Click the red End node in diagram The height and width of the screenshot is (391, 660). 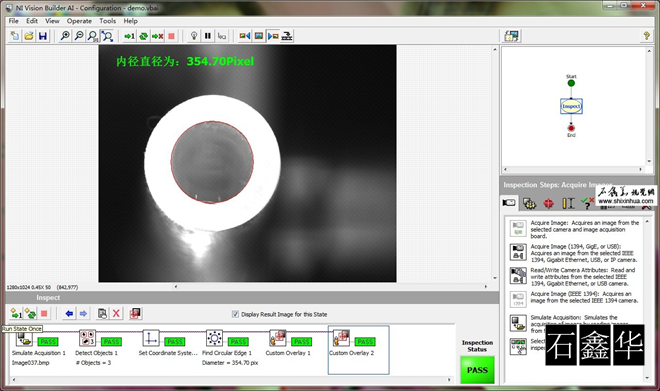[571, 128]
